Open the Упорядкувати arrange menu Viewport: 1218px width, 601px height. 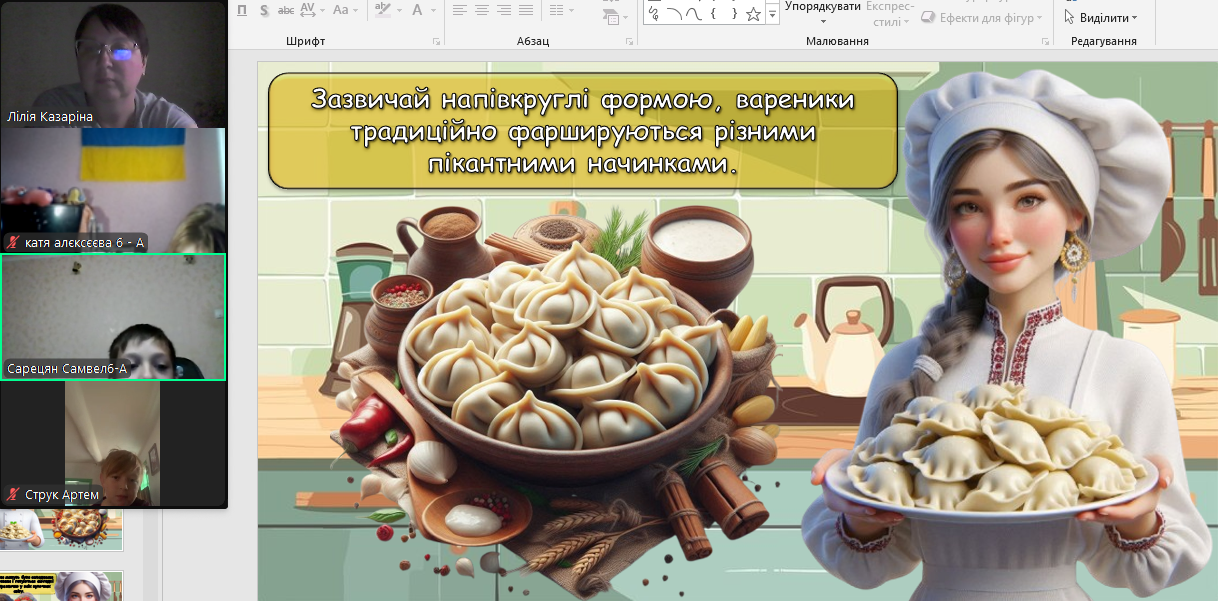[823, 12]
